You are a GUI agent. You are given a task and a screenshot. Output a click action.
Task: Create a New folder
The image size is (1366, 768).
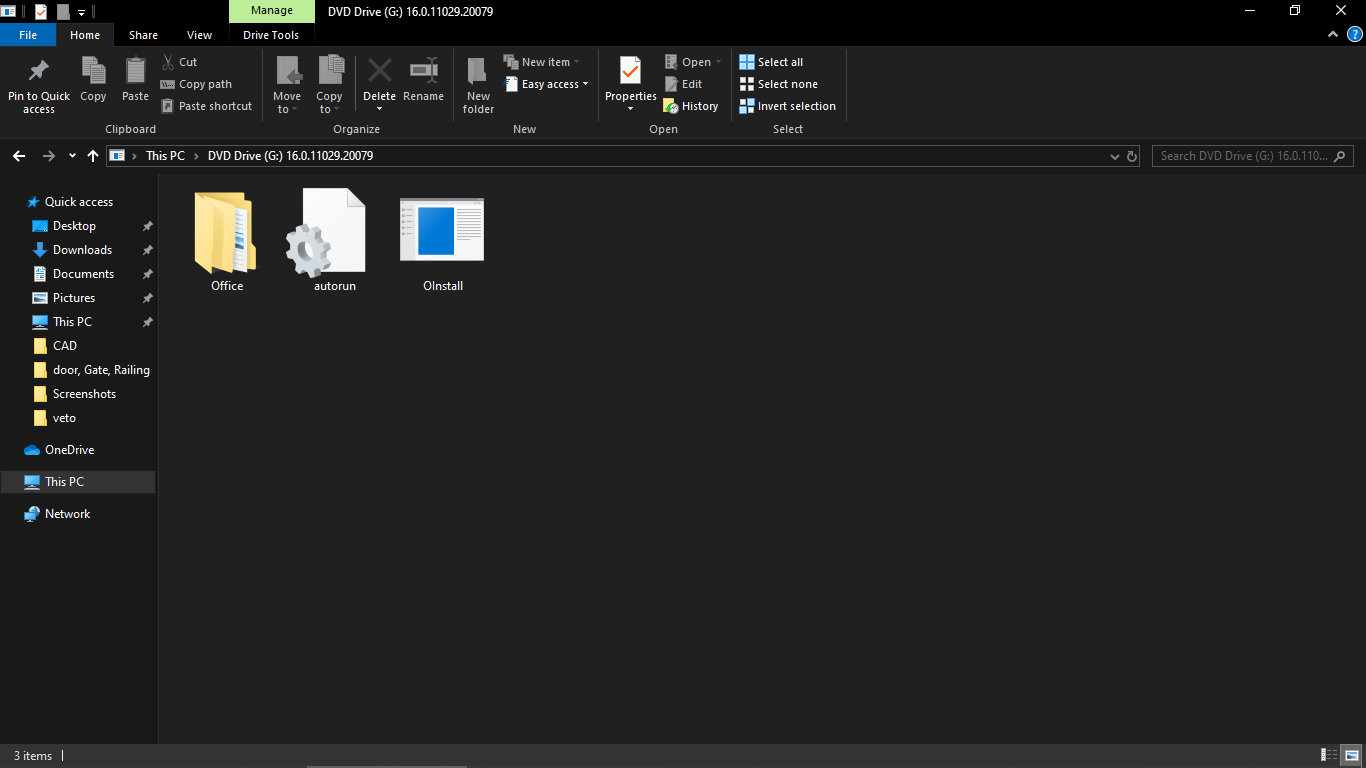478,85
